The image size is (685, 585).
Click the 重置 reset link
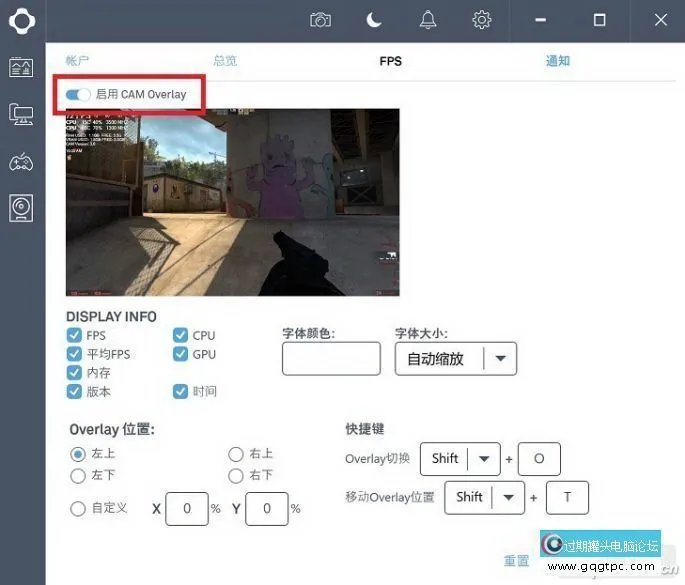516,561
